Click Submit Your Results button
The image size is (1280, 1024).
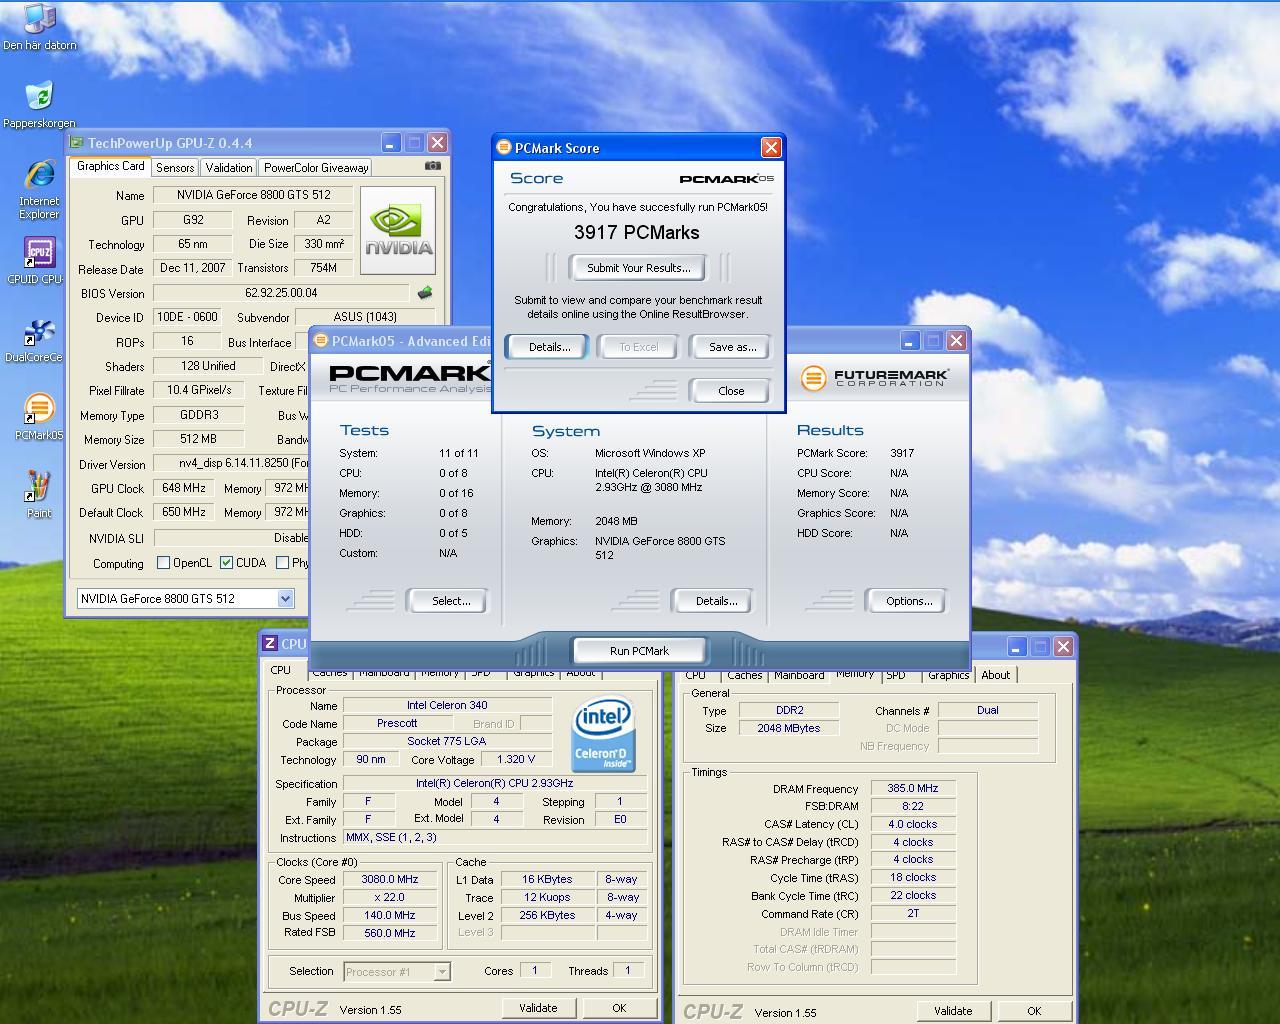(x=638, y=268)
